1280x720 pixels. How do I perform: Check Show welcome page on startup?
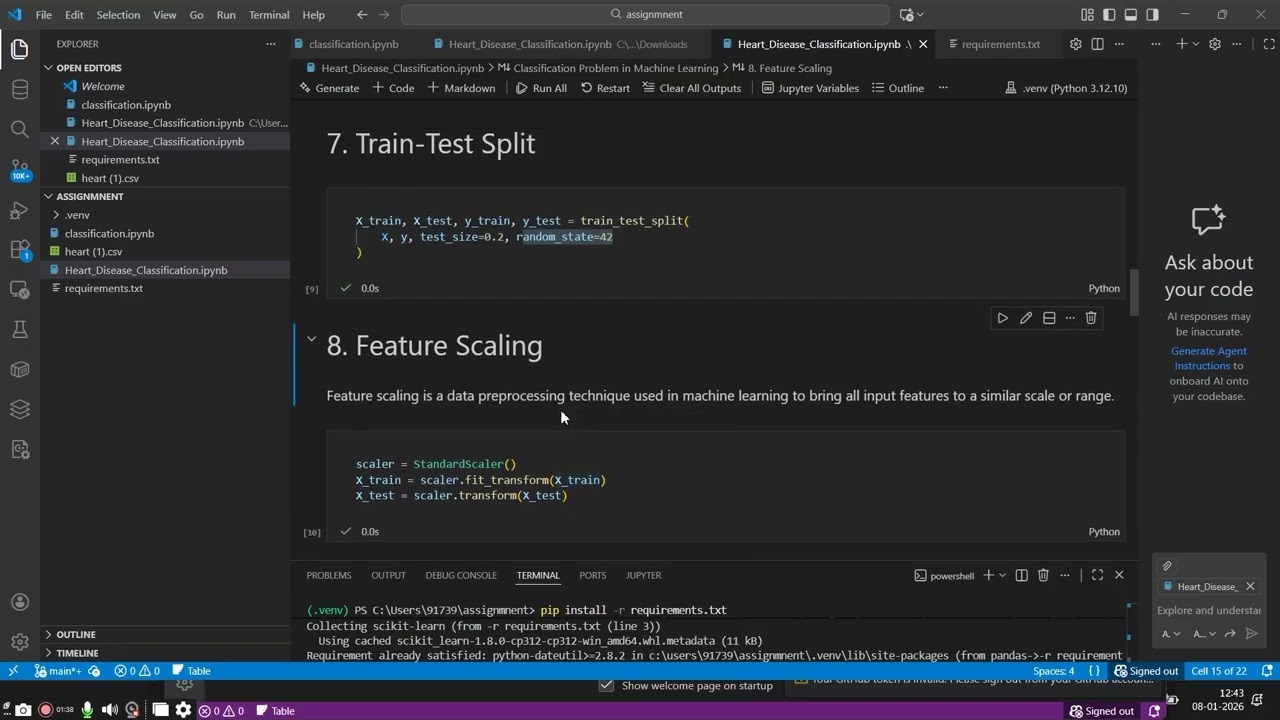[606, 685]
